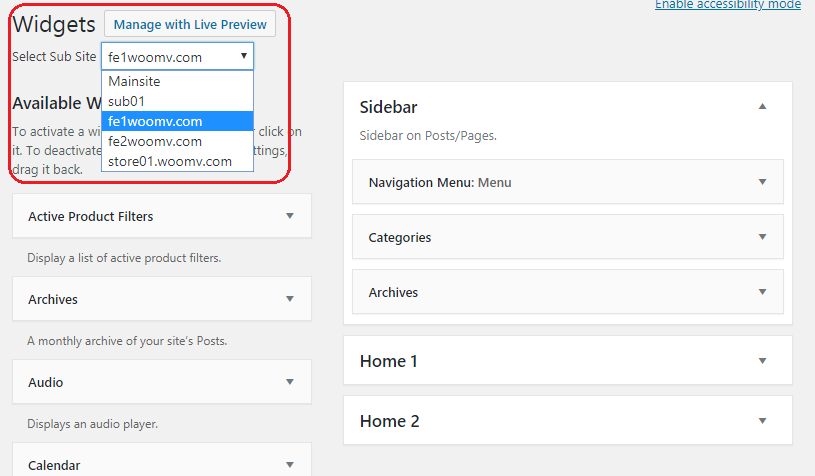This screenshot has width=815, height=476.
Task: Select fe1woomv.com in the dropdown list
Action: pyautogui.click(x=155, y=121)
